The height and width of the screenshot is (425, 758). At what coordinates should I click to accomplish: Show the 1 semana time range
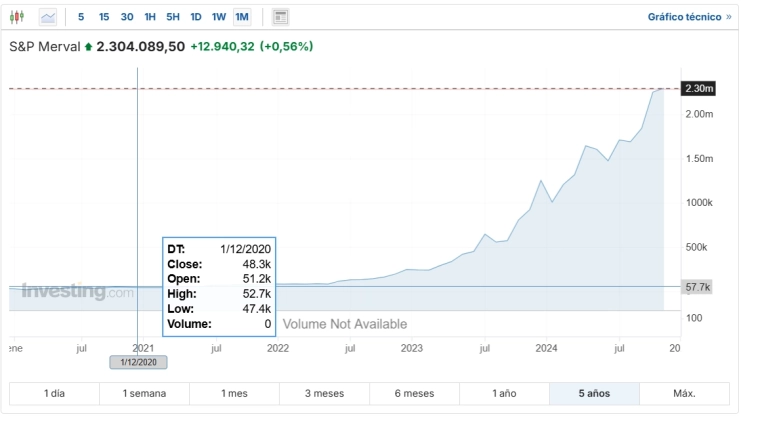point(144,394)
